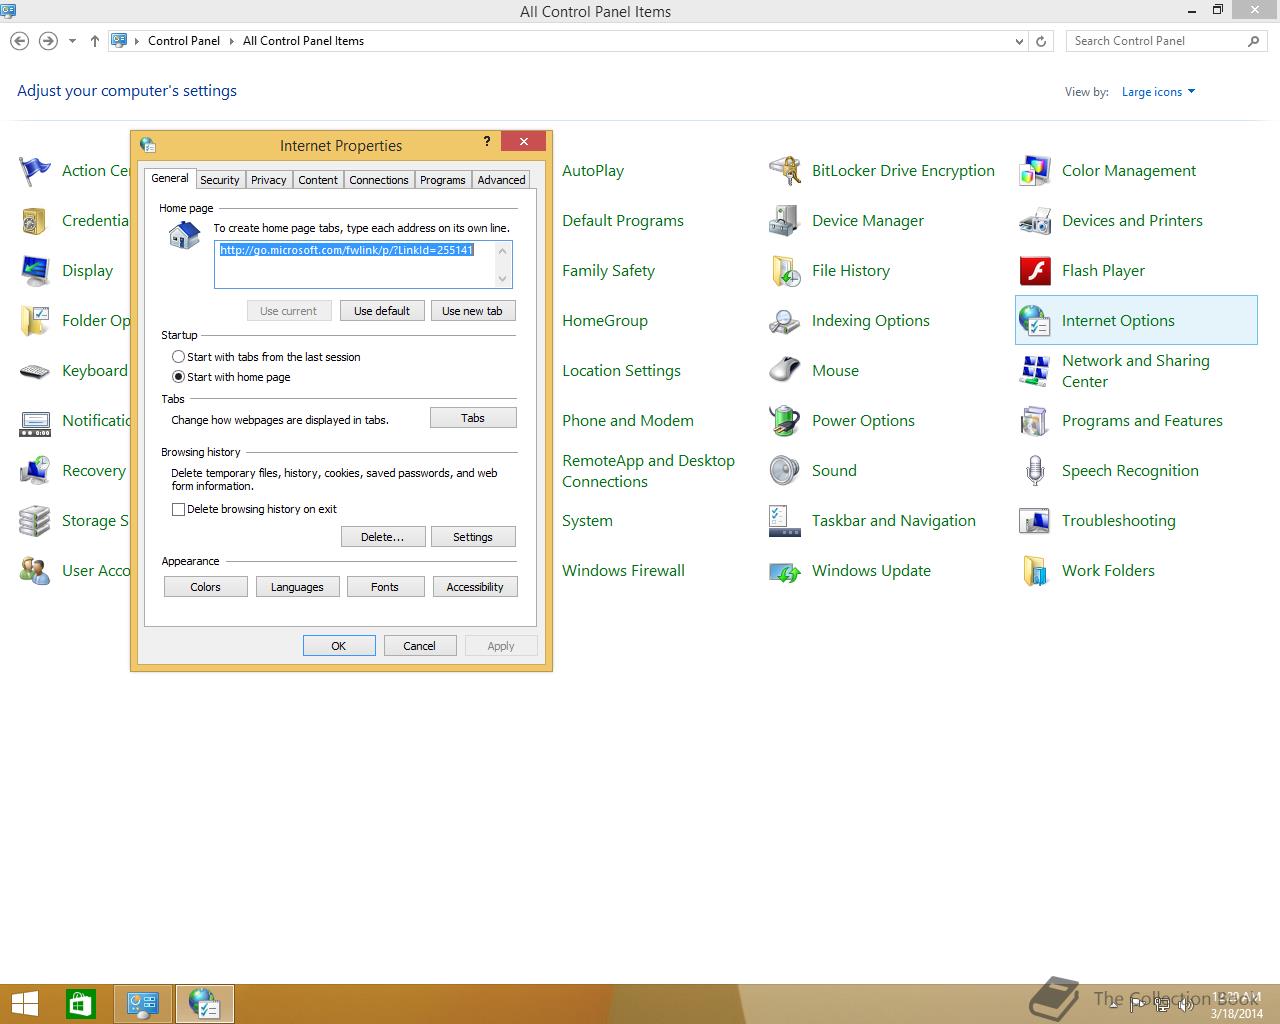Image resolution: width=1280 pixels, height=1024 pixels.
Task: Open the Windows Update icon
Action: 785,571
